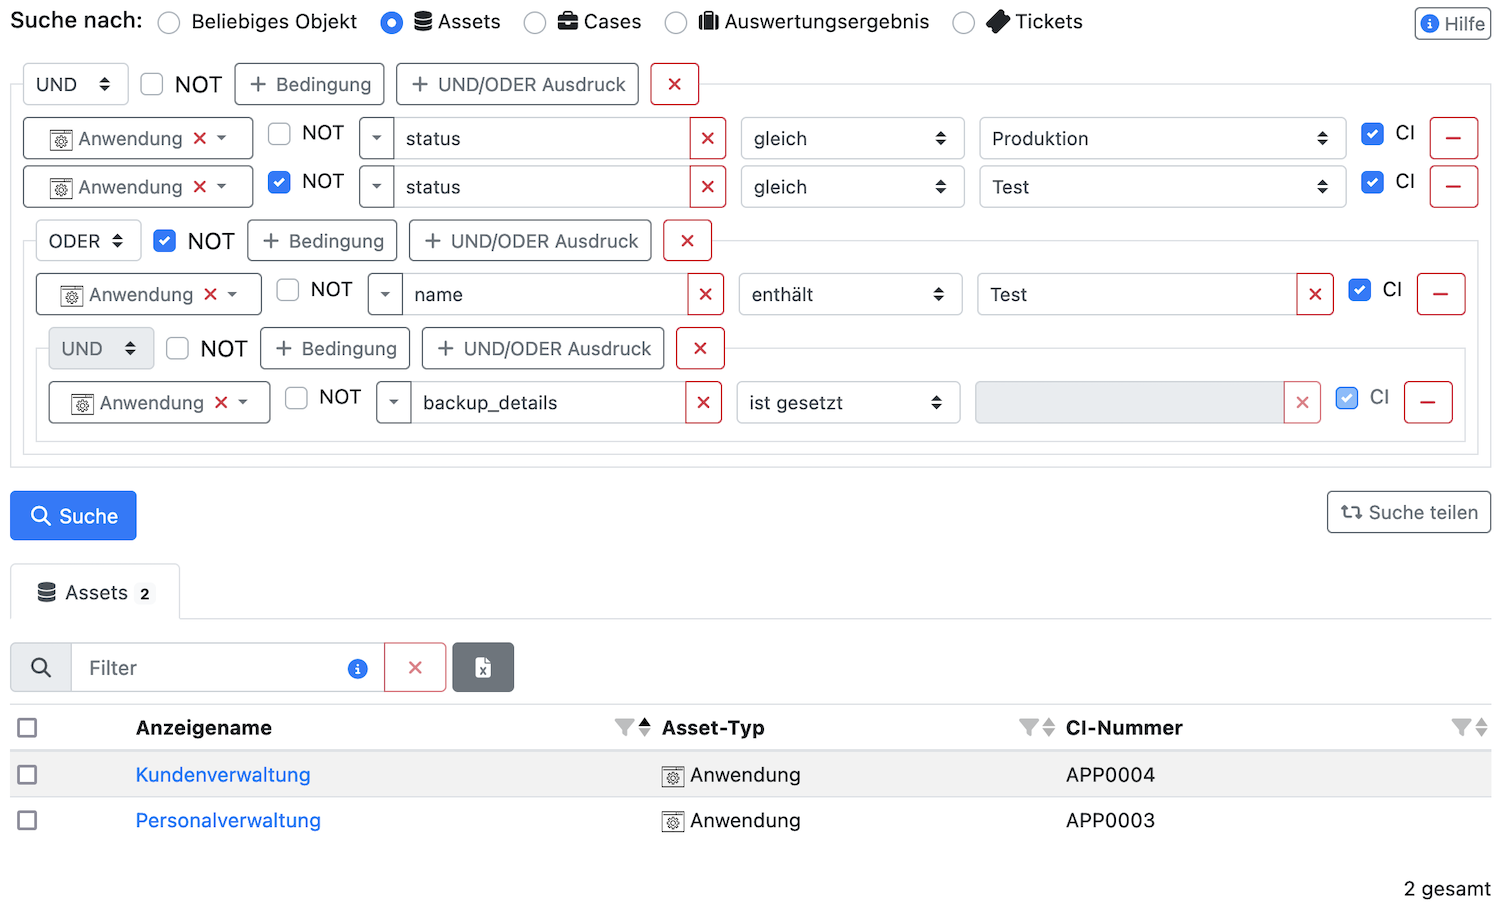This screenshot has width=1500, height=910.
Task: Delete the backup_details condition row
Action: [1428, 402]
